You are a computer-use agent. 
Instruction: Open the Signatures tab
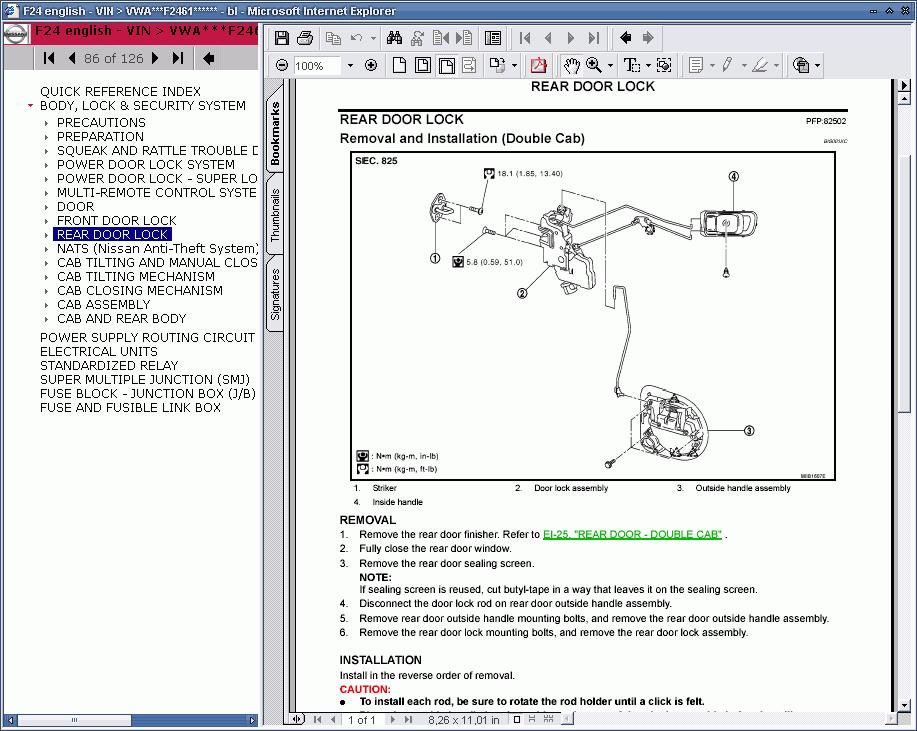point(275,294)
